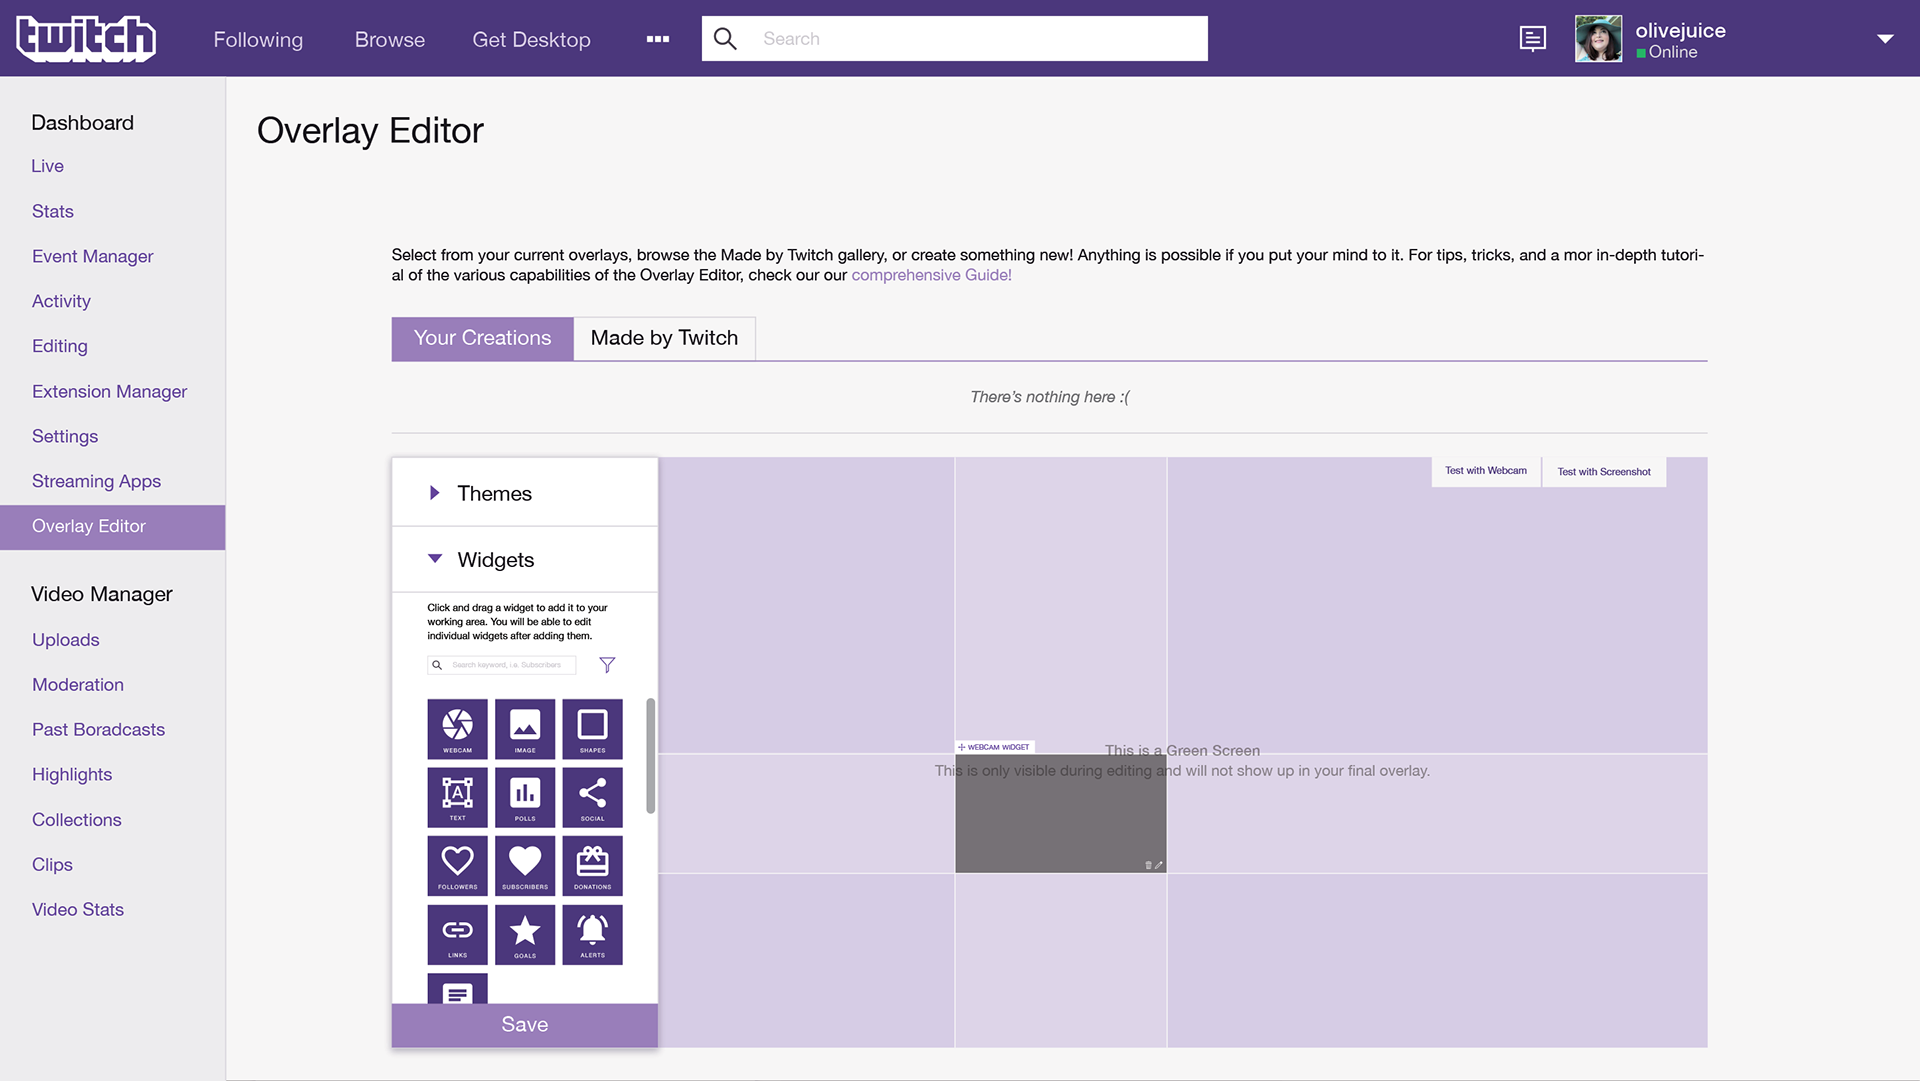
Task: Open Video Stats in sidebar
Action: pos(77,910)
